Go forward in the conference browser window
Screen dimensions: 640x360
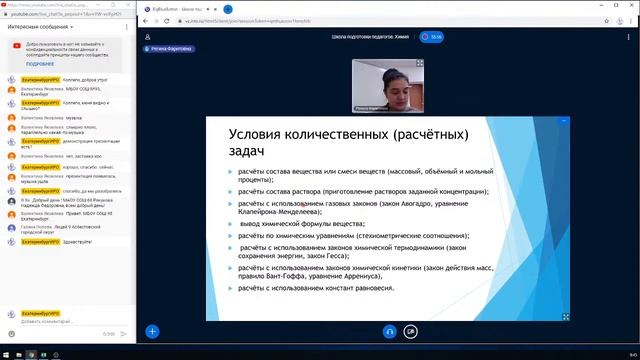(x=156, y=21)
